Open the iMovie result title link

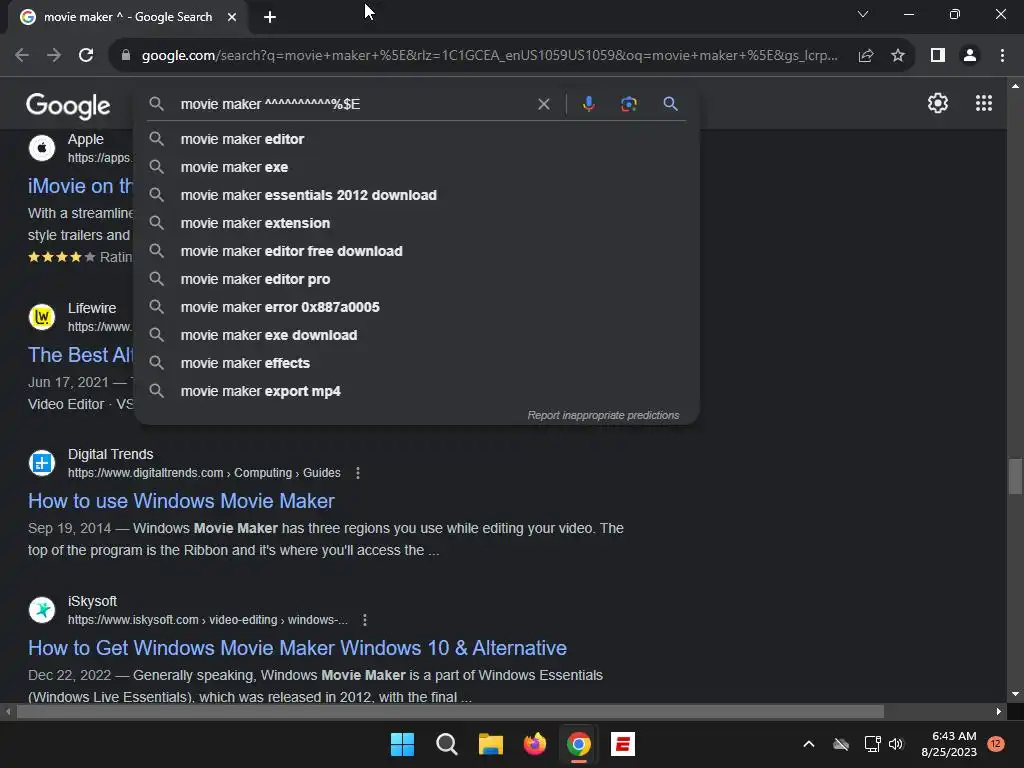(80, 186)
